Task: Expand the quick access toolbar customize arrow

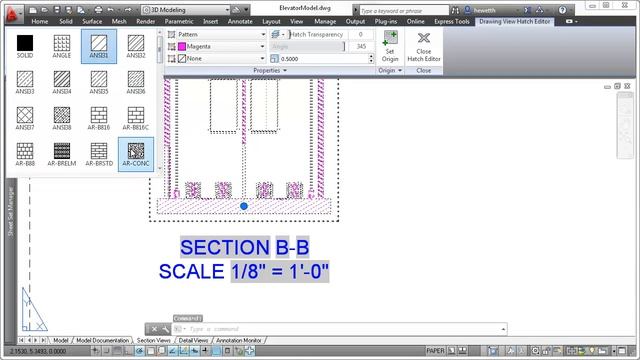Action: (247, 10)
